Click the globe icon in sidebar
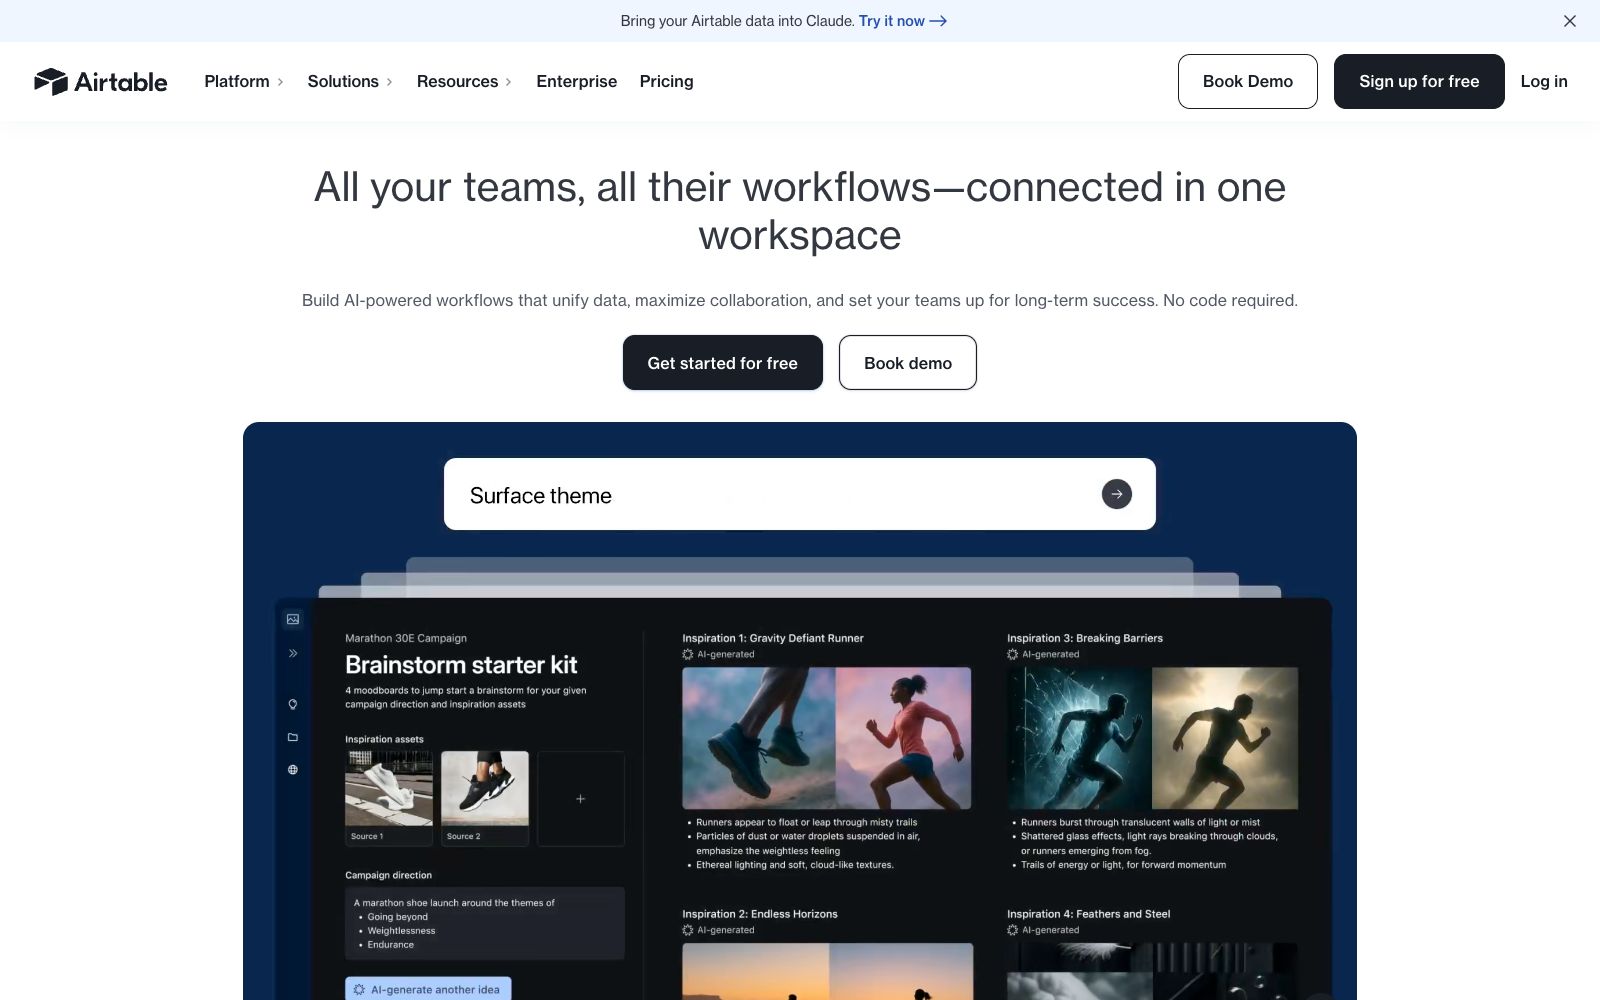This screenshot has width=1600, height=1000. click(x=293, y=770)
